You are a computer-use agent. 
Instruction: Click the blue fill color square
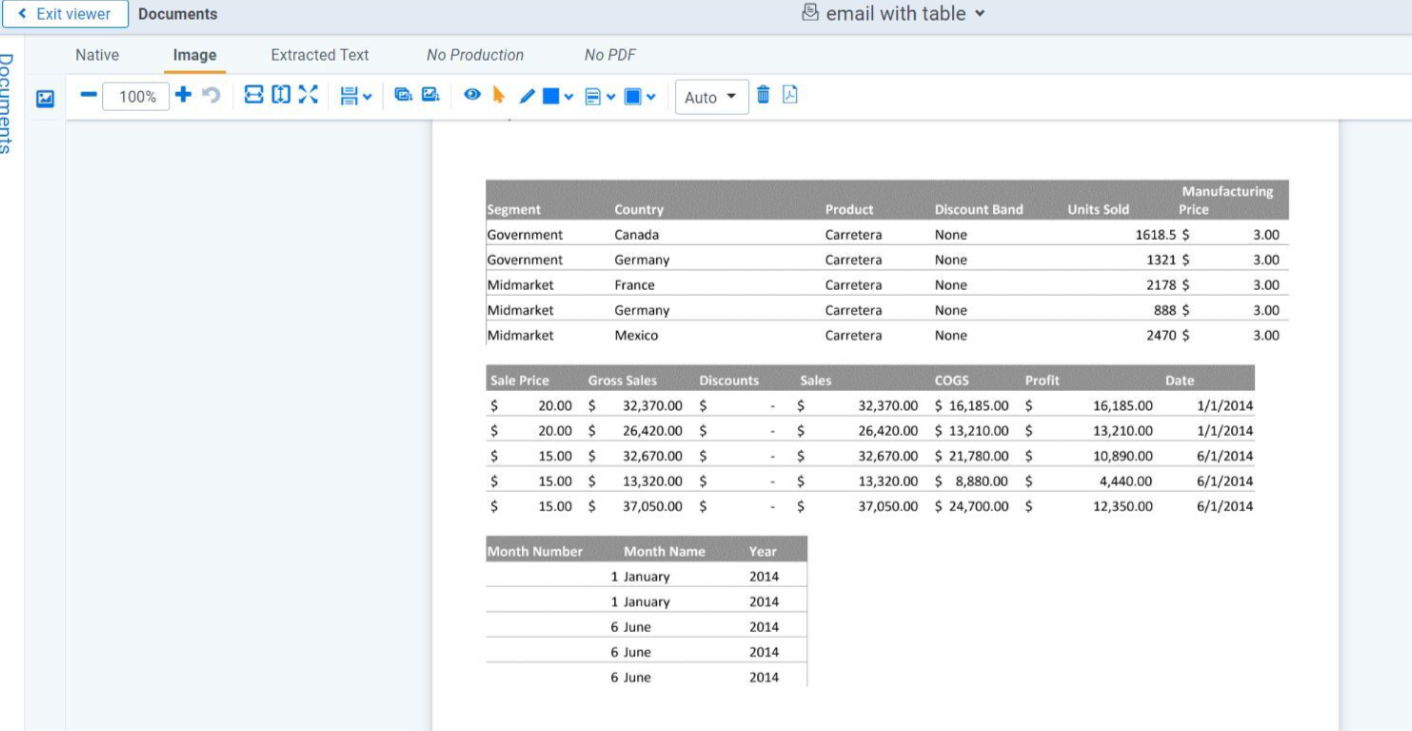tap(551, 96)
